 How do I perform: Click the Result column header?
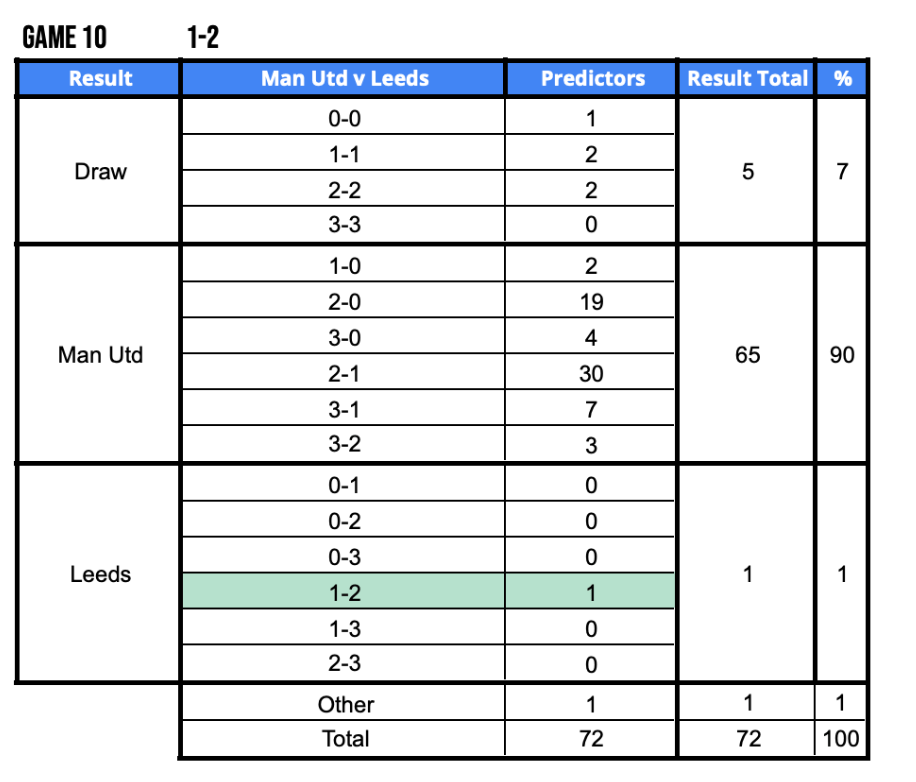[x=100, y=79]
